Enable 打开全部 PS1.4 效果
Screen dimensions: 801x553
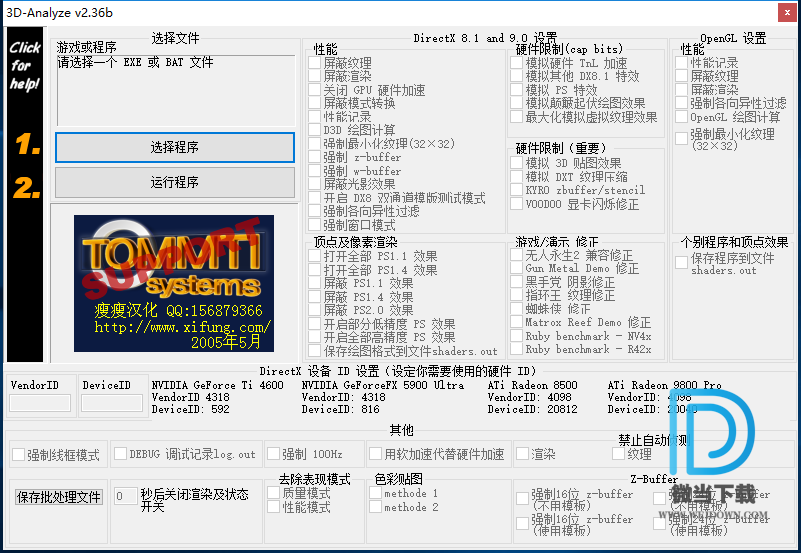coord(315,270)
